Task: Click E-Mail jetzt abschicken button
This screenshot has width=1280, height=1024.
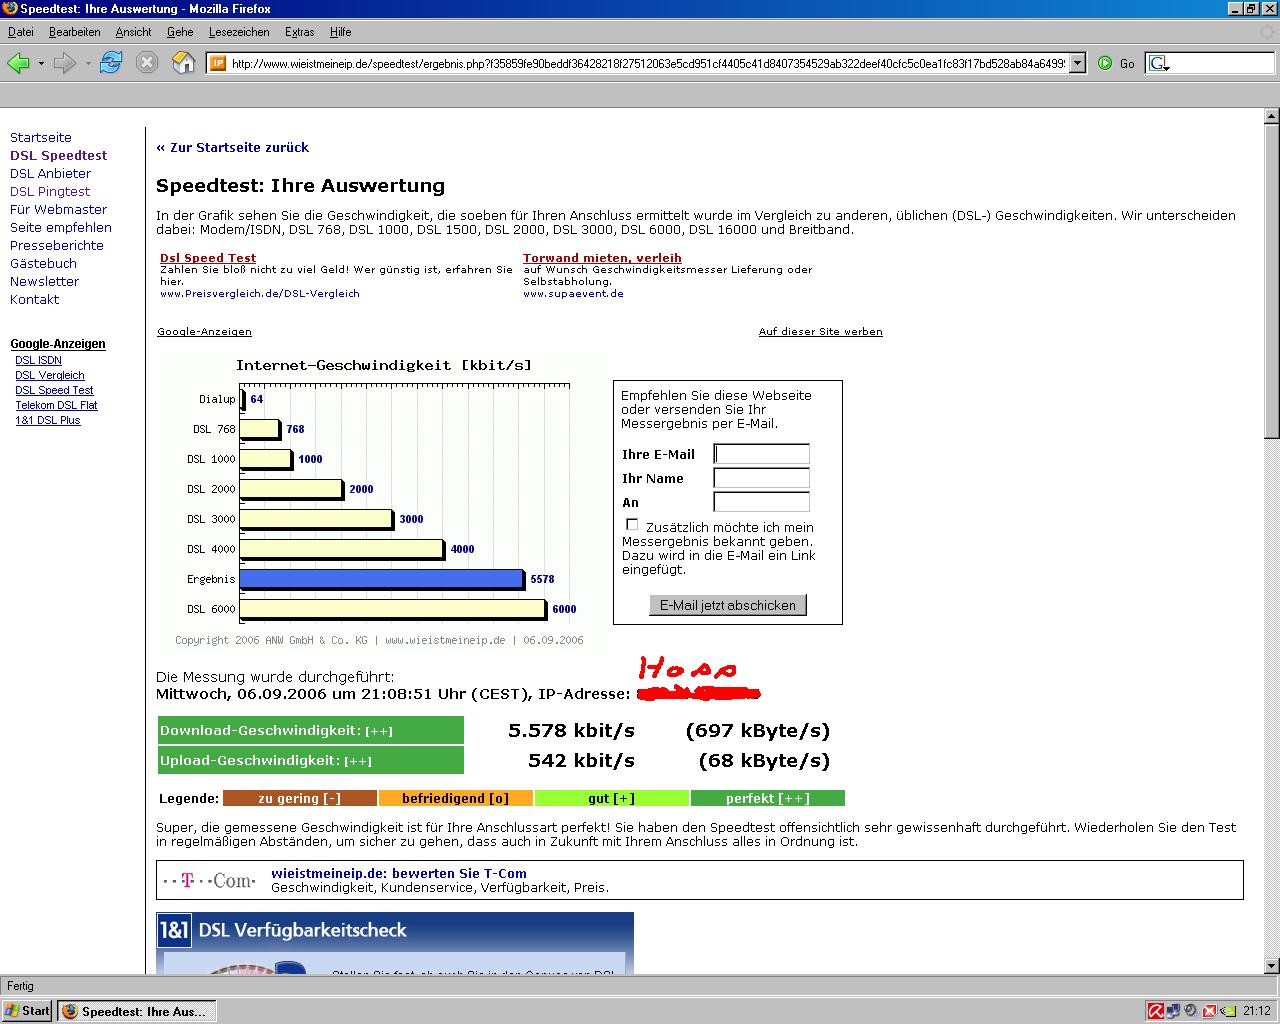Action: pyautogui.click(x=728, y=605)
